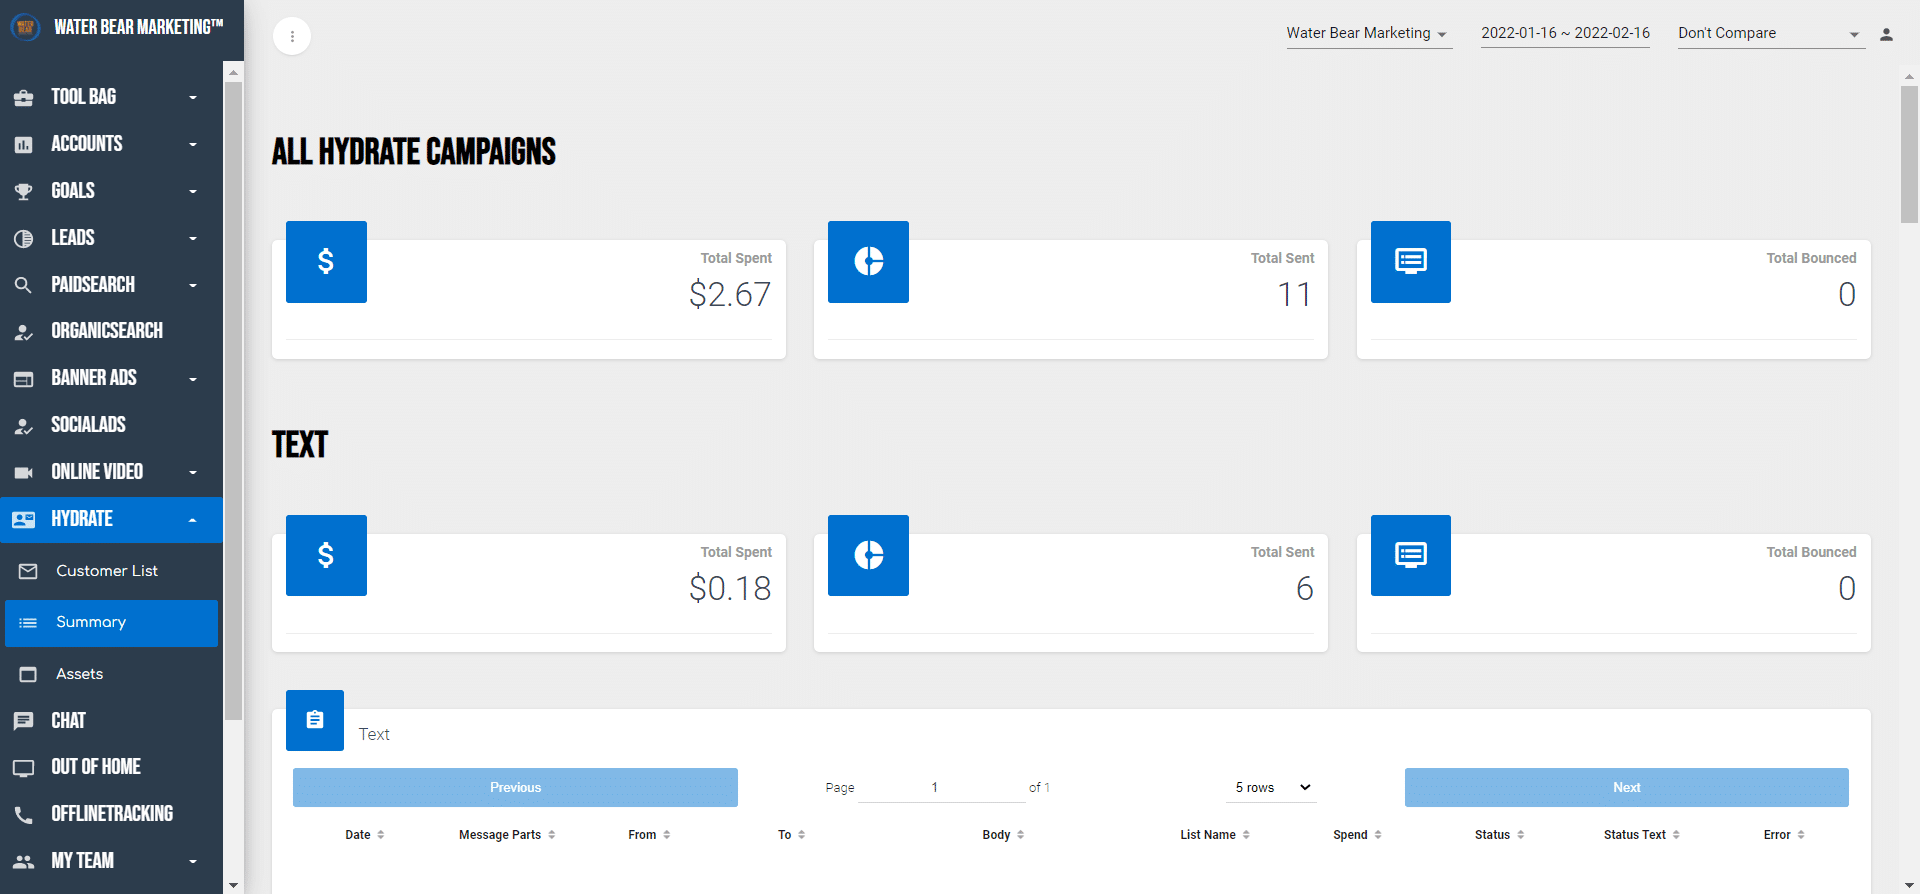Expand the Accounts menu arrow
This screenshot has height=894, width=1920.
(193, 145)
